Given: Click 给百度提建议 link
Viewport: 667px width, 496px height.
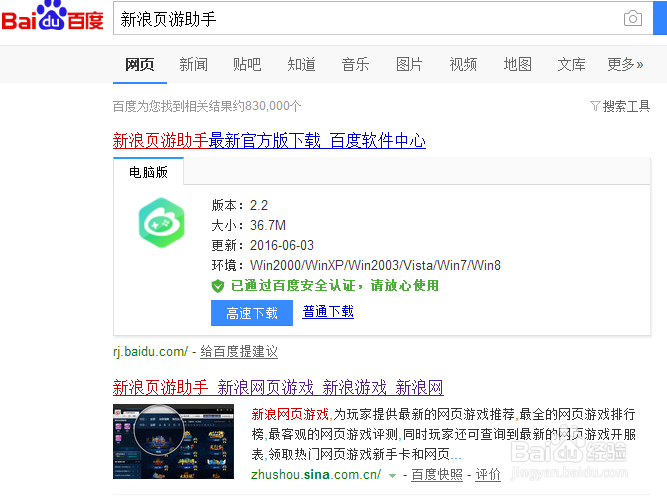Looking at the screenshot, I should point(239,352).
